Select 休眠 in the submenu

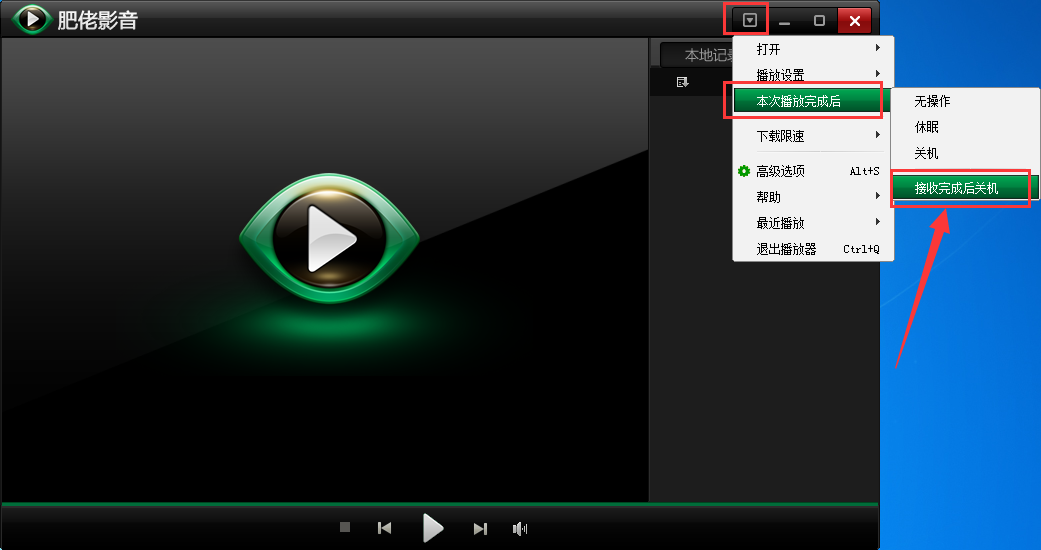965,127
